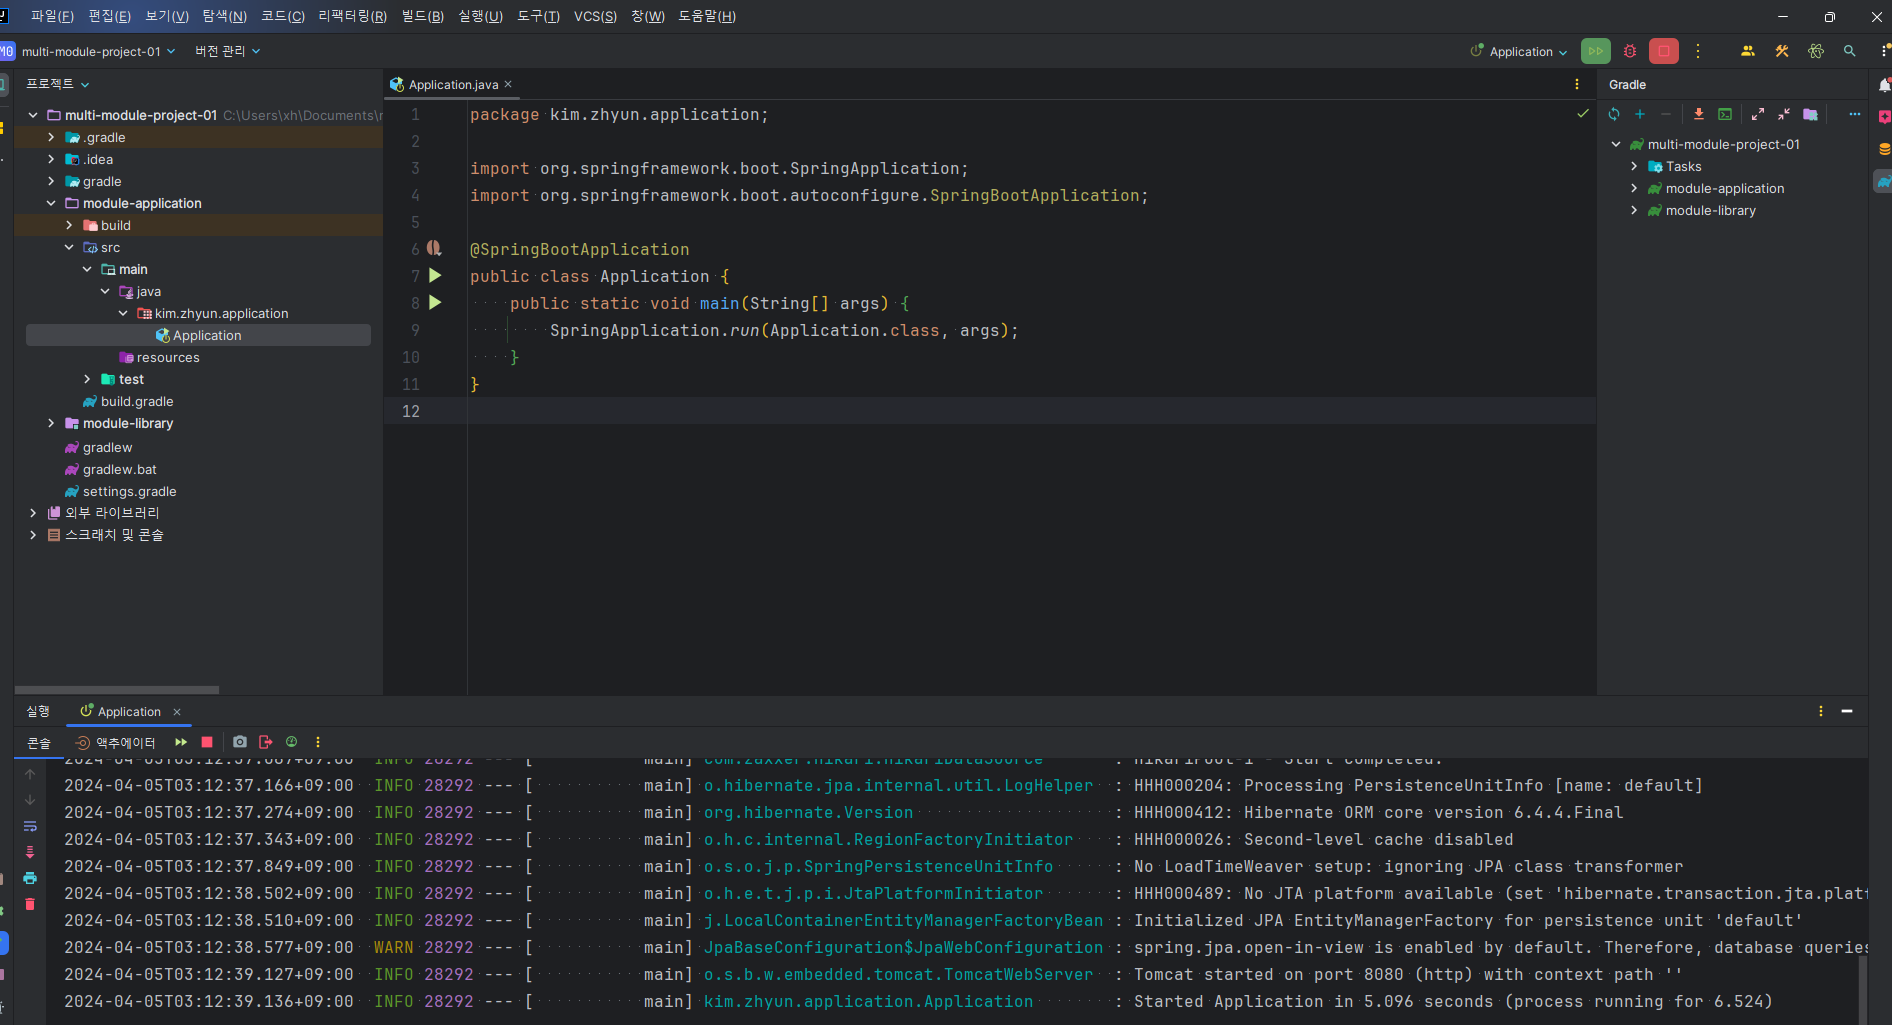Select the Application class in project tree
Viewport: 1892px width, 1025px height.
point(198,335)
